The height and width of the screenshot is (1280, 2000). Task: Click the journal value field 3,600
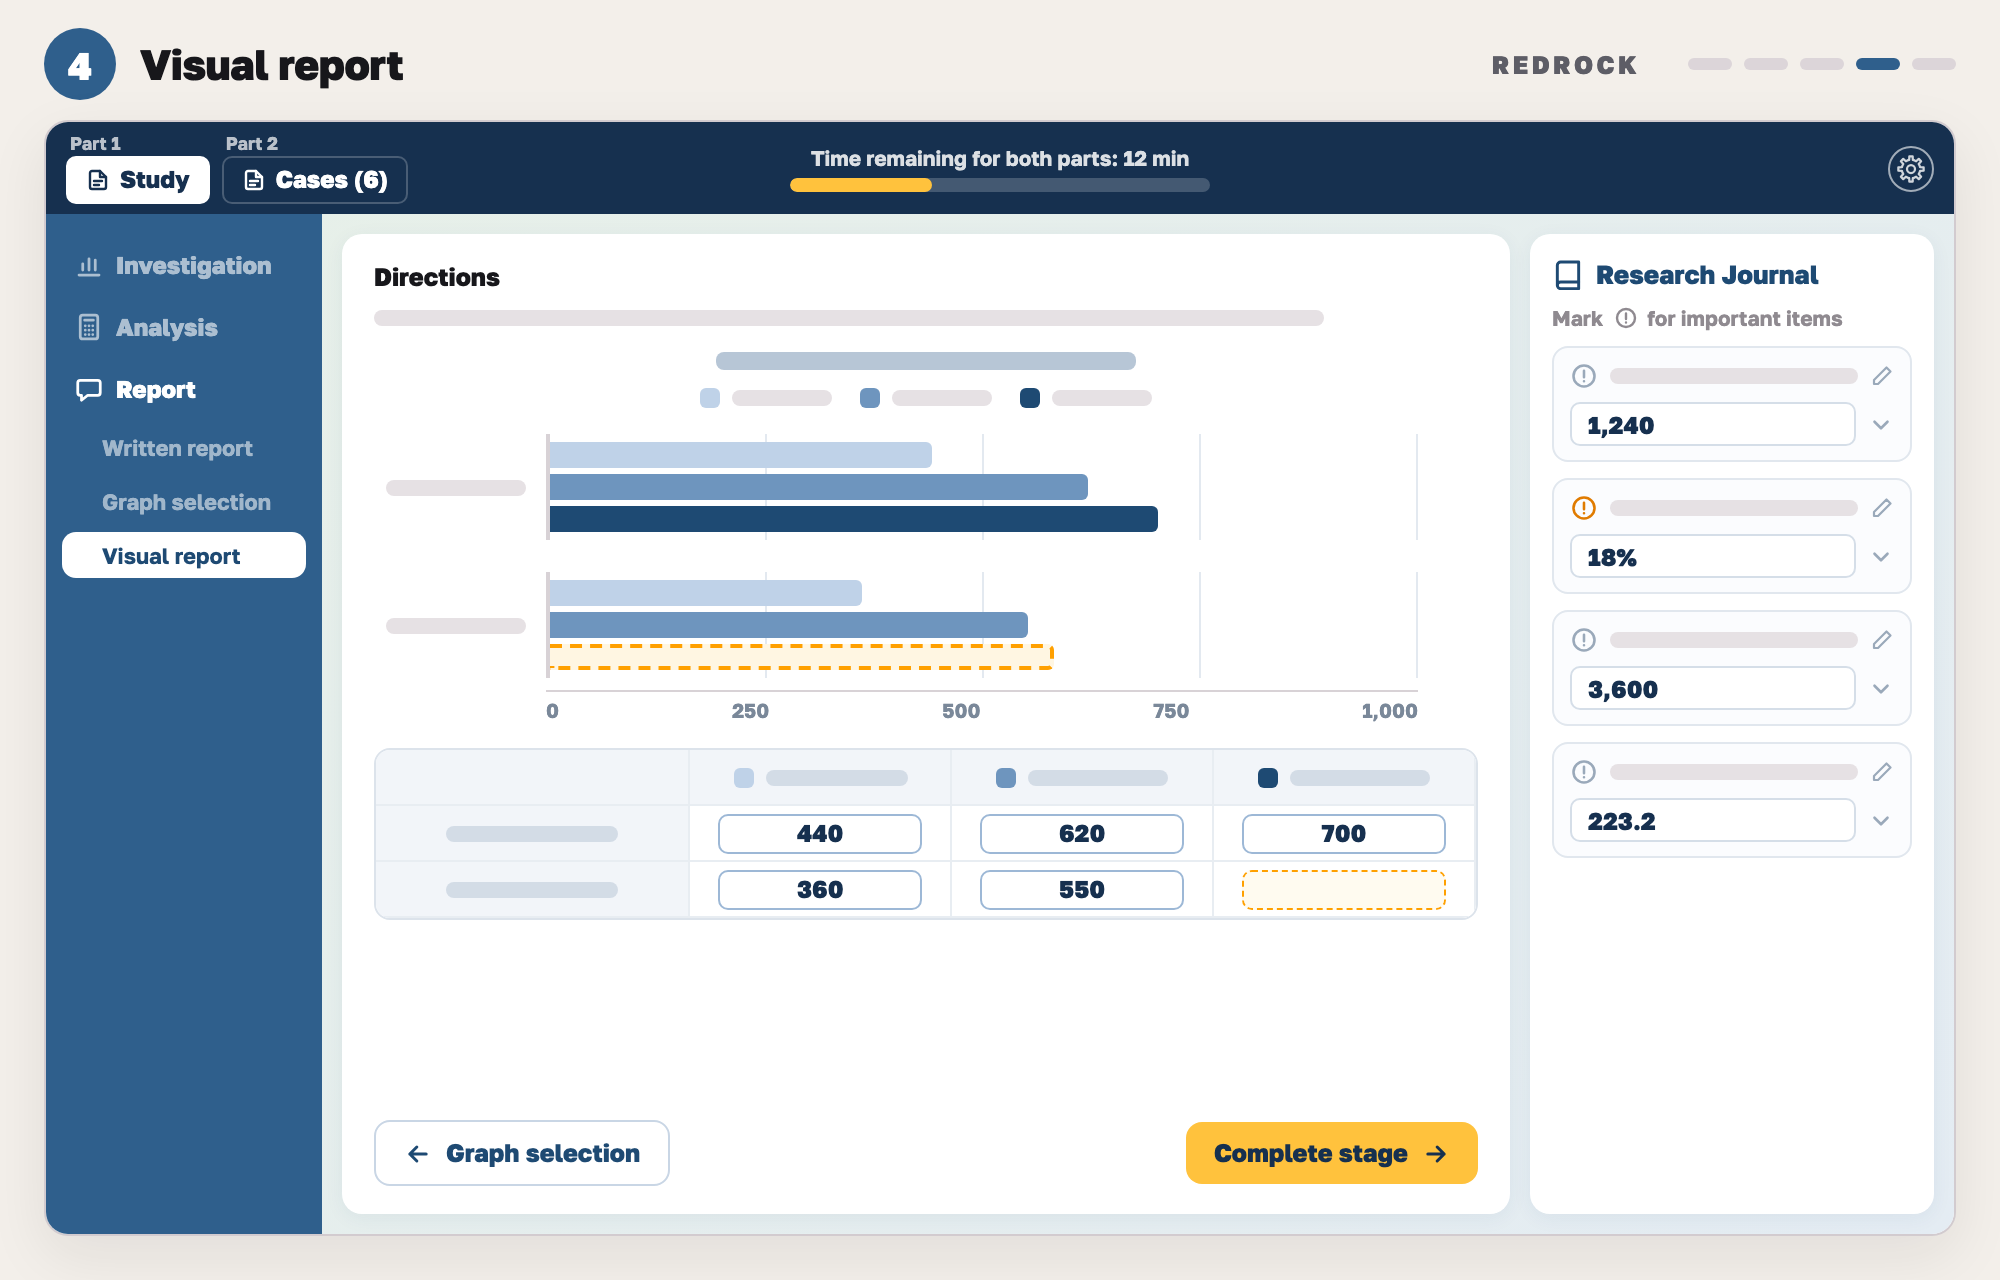(1712, 689)
